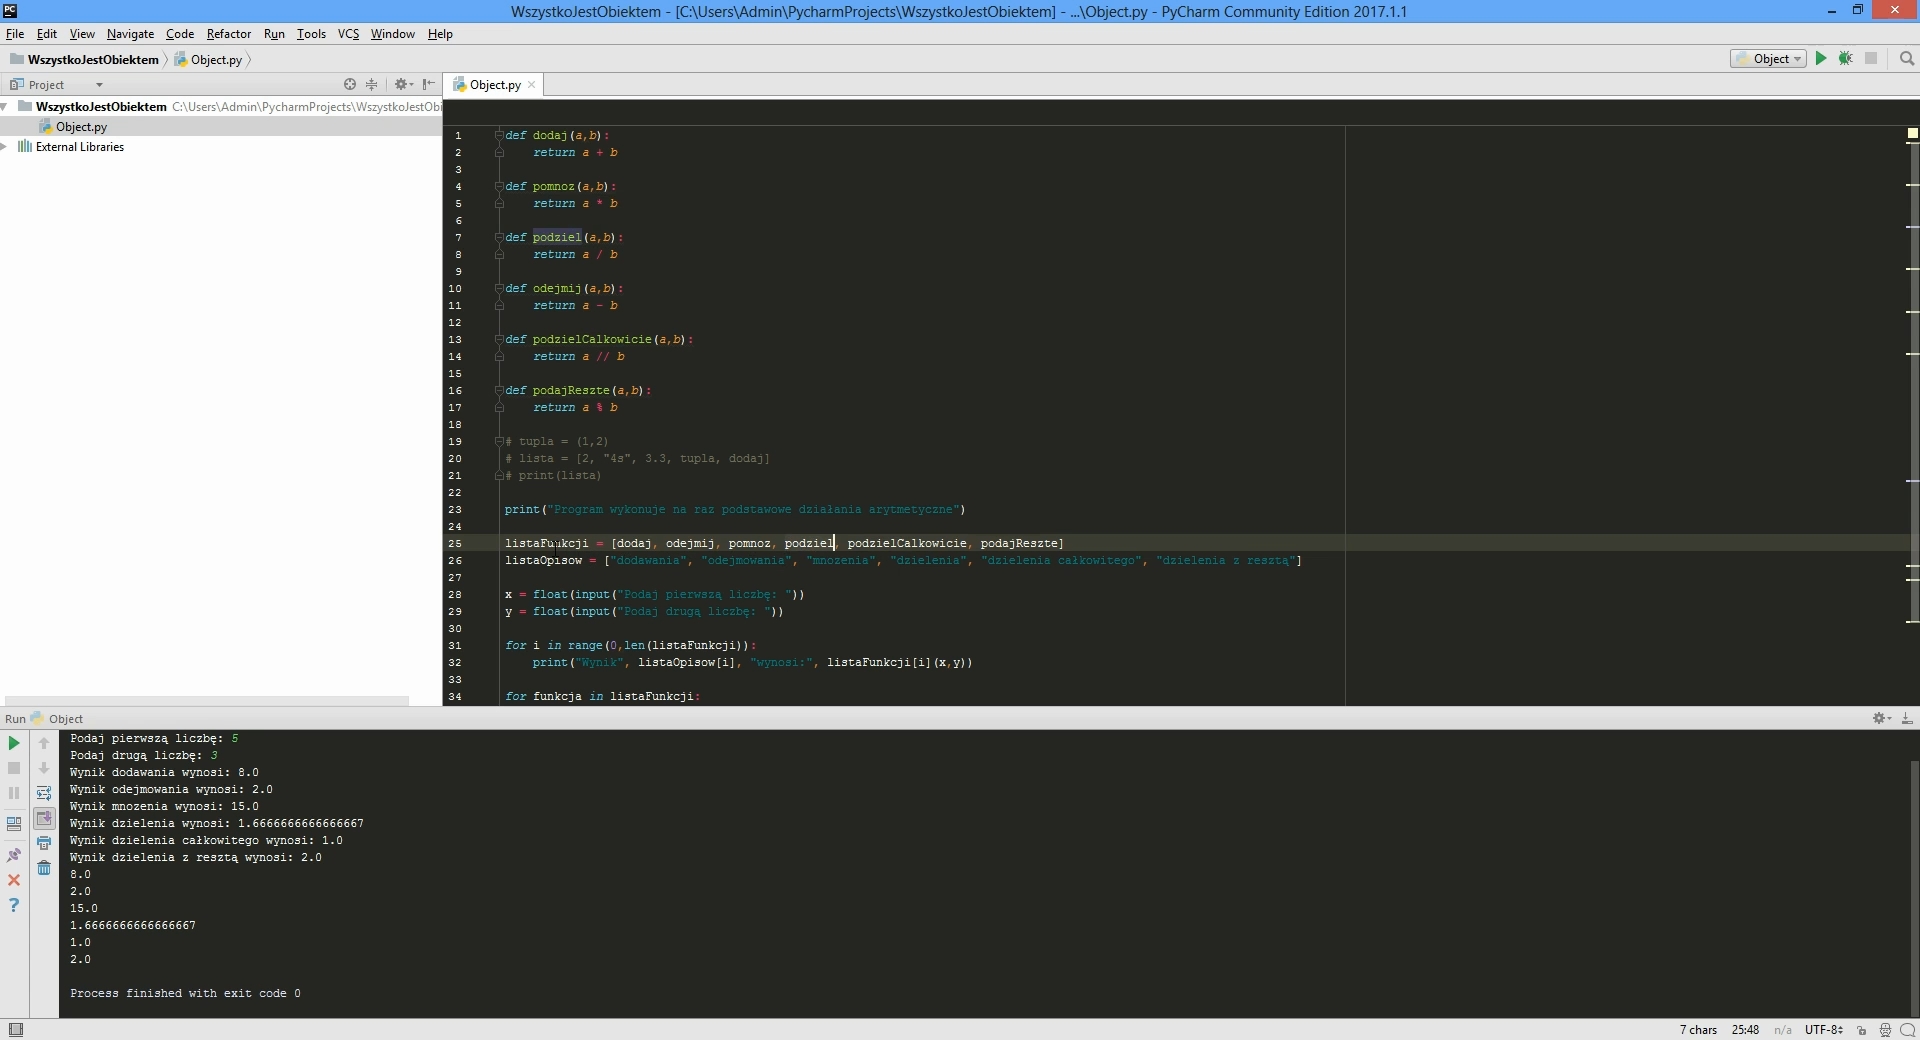Select Object.py in the project tree
Viewport: 1920px width, 1040px height.
(81, 127)
